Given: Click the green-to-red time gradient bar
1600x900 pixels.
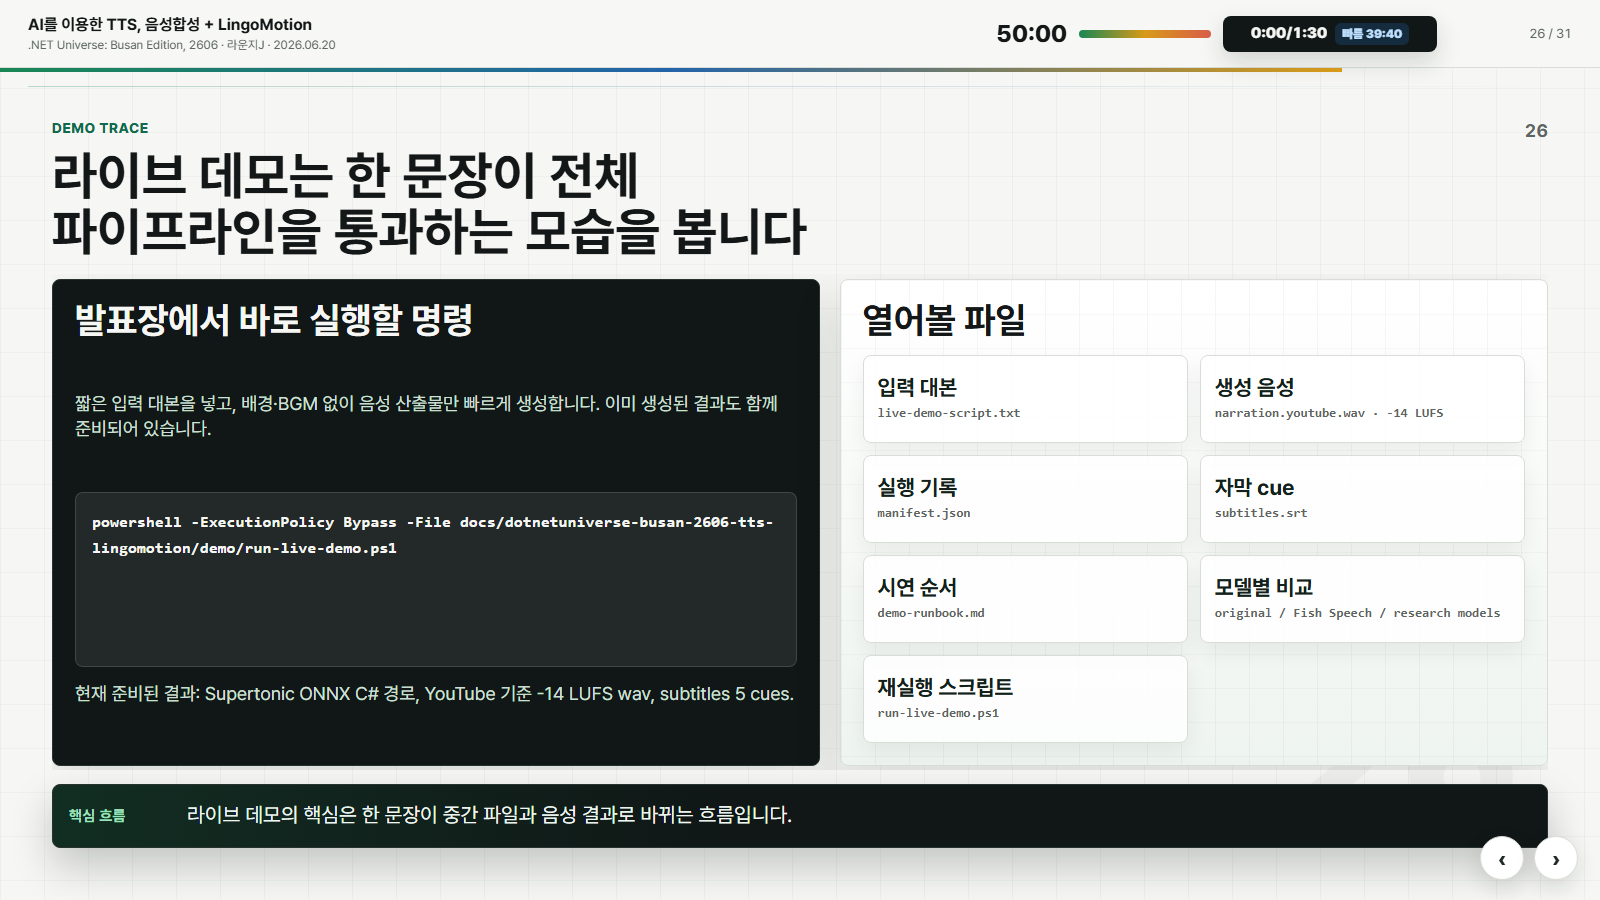Looking at the screenshot, I should pos(1145,34).
